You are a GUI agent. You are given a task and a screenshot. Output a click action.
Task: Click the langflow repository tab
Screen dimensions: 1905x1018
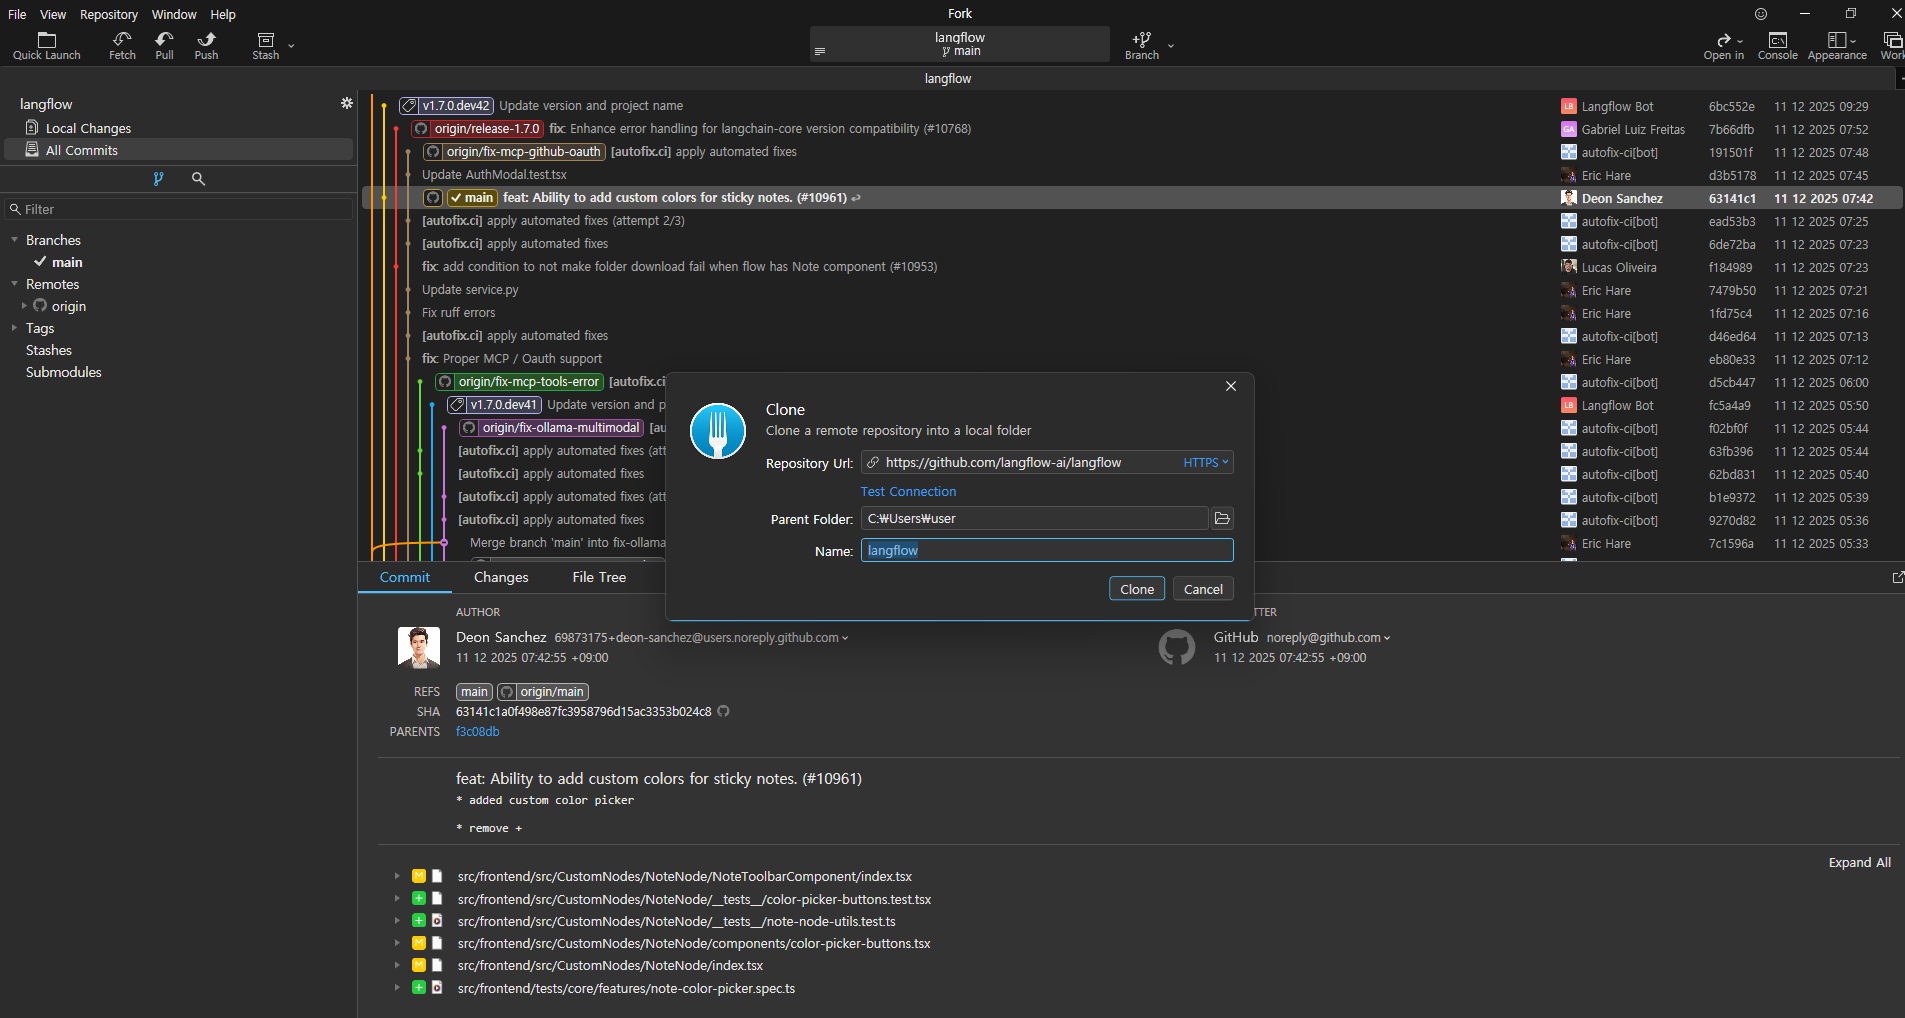[947, 78]
